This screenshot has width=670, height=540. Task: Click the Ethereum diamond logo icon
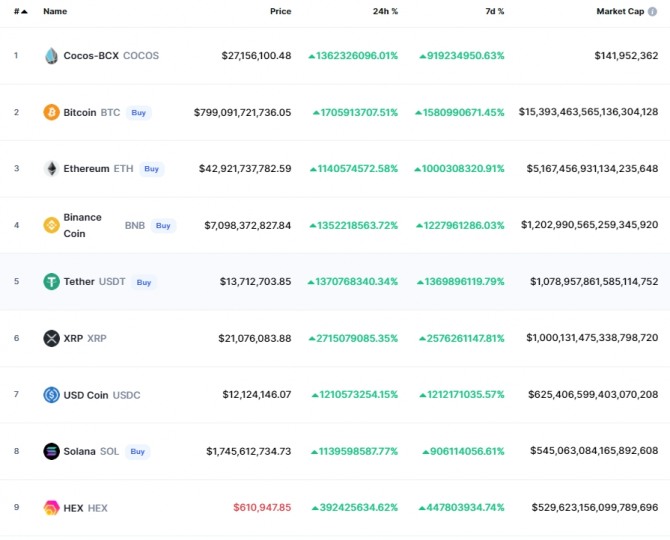[51, 169]
